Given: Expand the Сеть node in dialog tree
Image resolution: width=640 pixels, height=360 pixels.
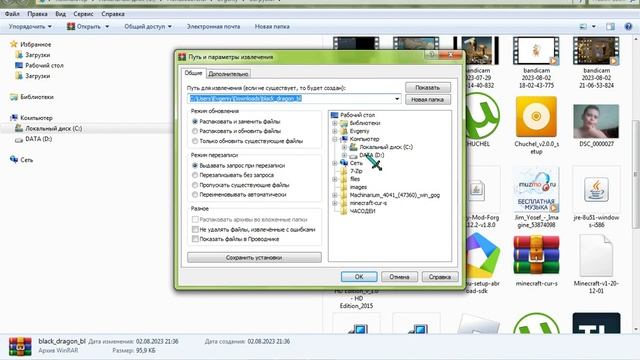Looking at the screenshot, I should pos(335,163).
